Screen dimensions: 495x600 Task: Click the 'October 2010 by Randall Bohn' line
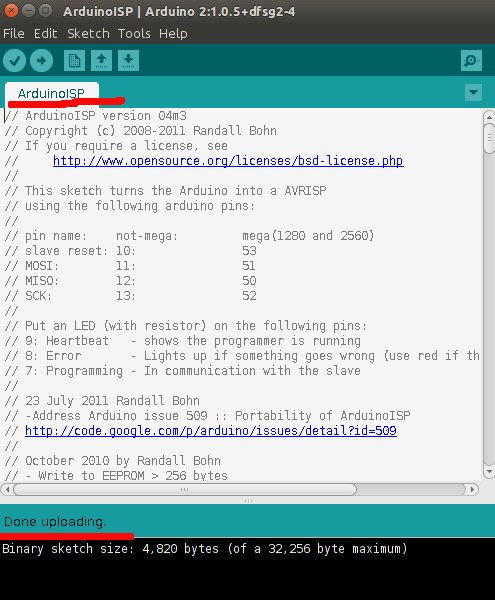coord(112,461)
